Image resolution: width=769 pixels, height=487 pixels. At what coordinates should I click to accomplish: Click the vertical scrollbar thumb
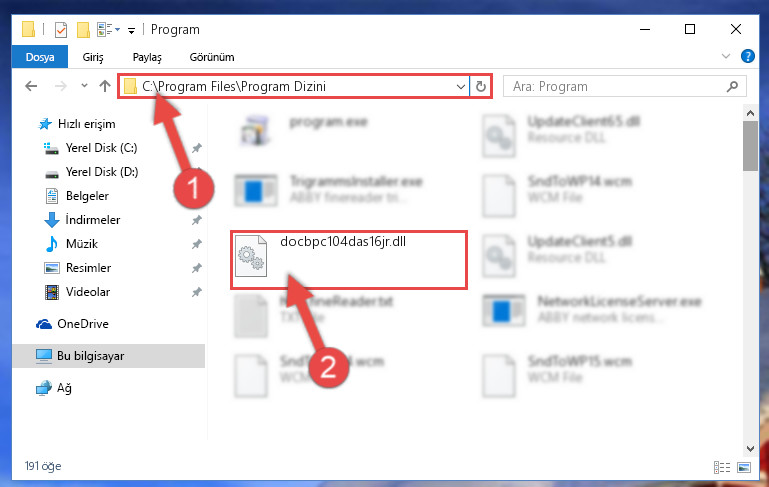click(x=750, y=146)
